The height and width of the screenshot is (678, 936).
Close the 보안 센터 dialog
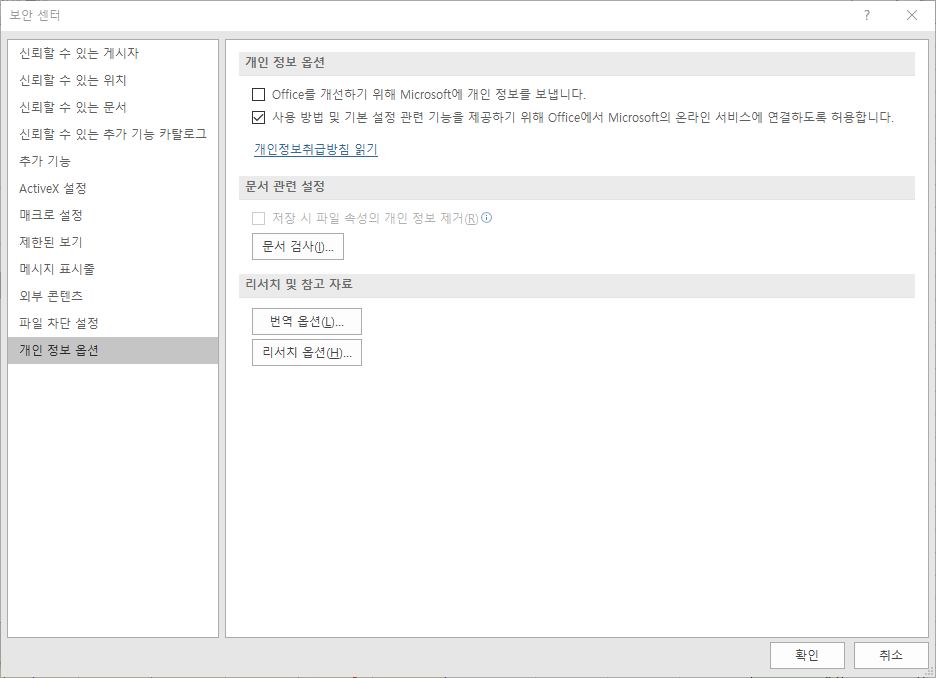[x=912, y=16]
